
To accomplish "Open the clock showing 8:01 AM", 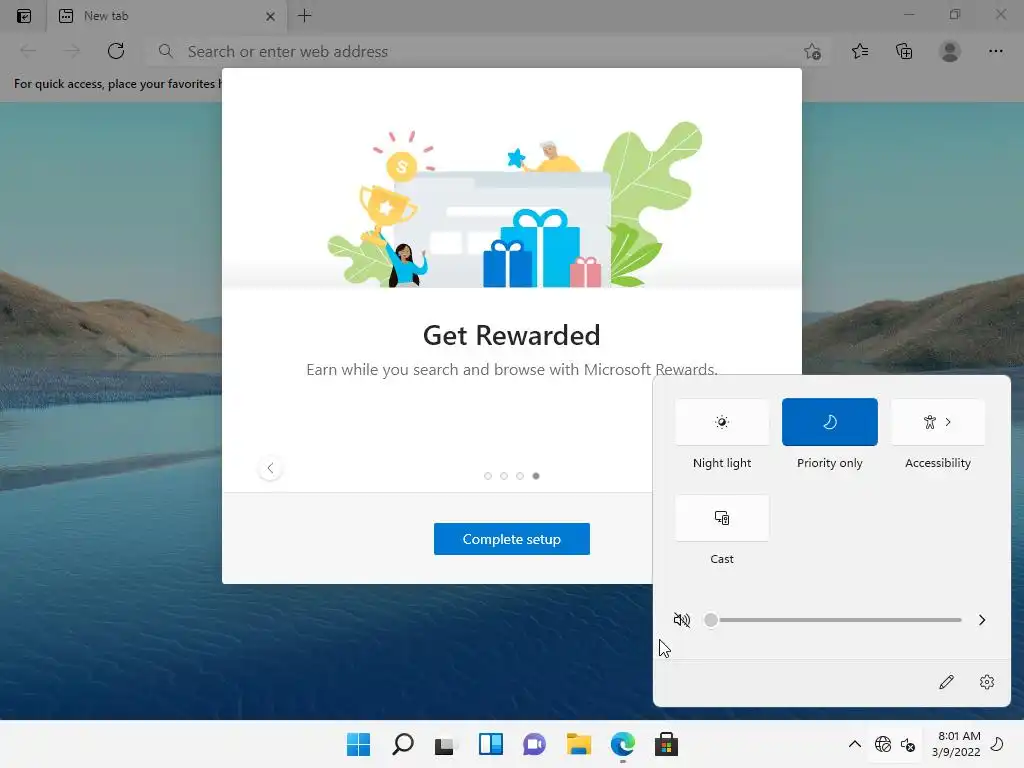I will [x=956, y=744].
